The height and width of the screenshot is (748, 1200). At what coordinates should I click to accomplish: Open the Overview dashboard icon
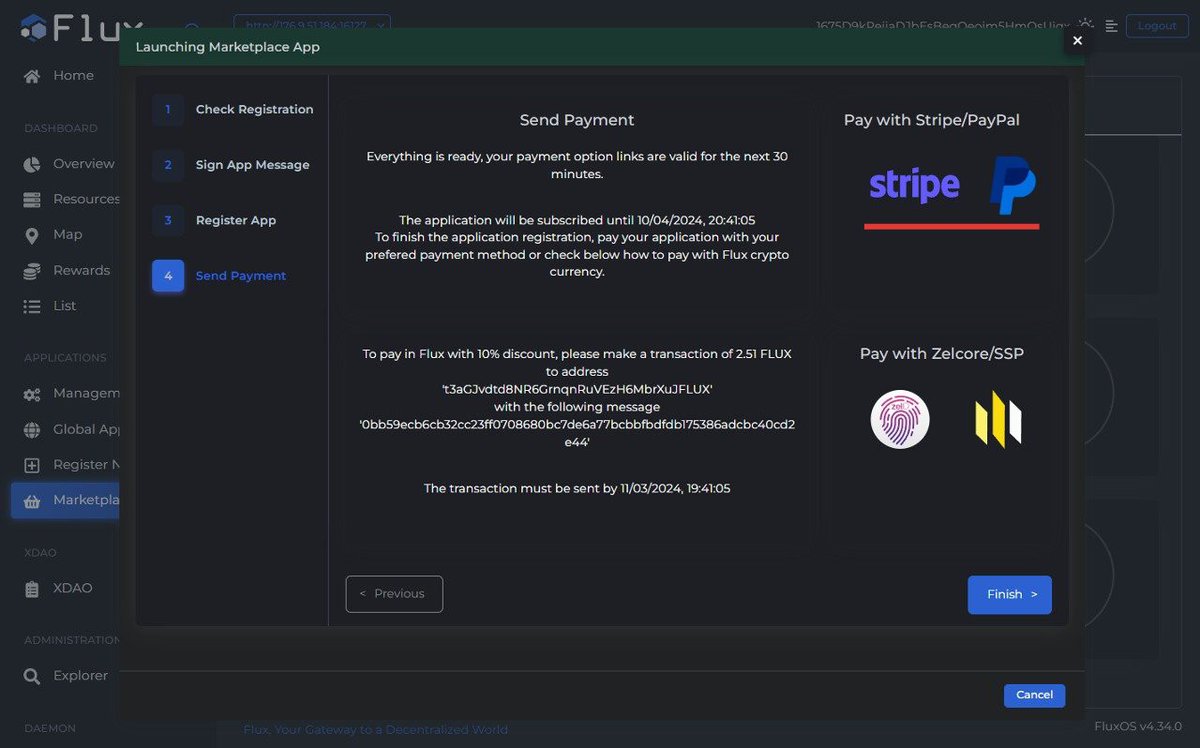32,164
